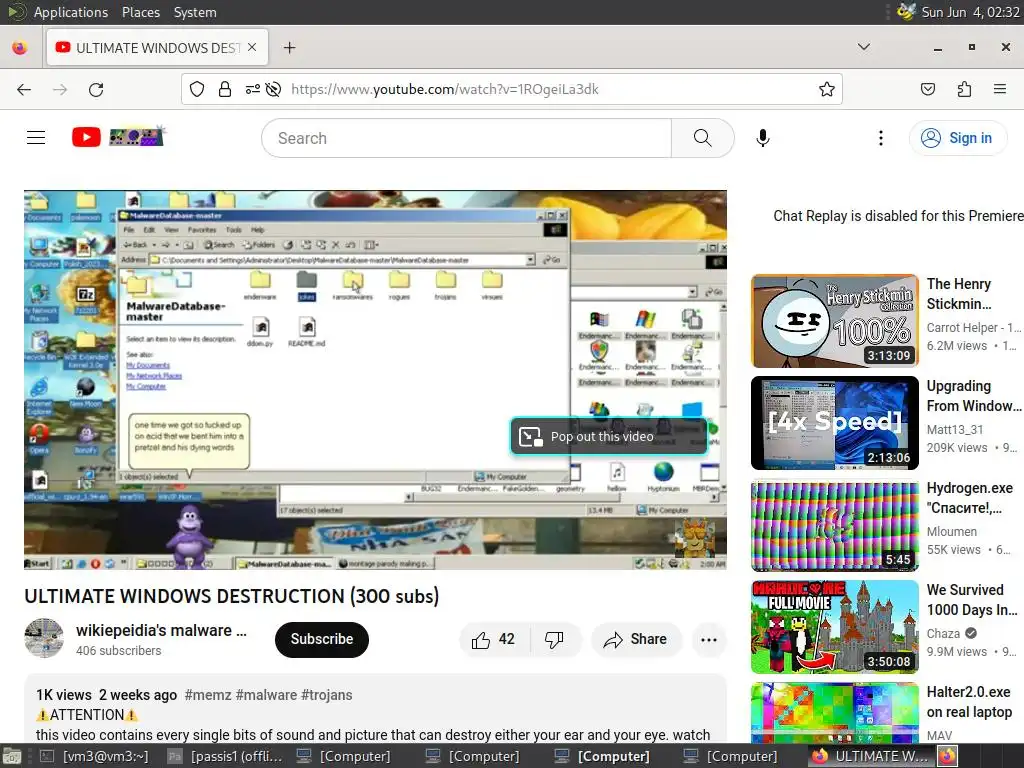Open the Upgrading From Windows thumbnail
1024x768 pixels.
tap(835, 423)
